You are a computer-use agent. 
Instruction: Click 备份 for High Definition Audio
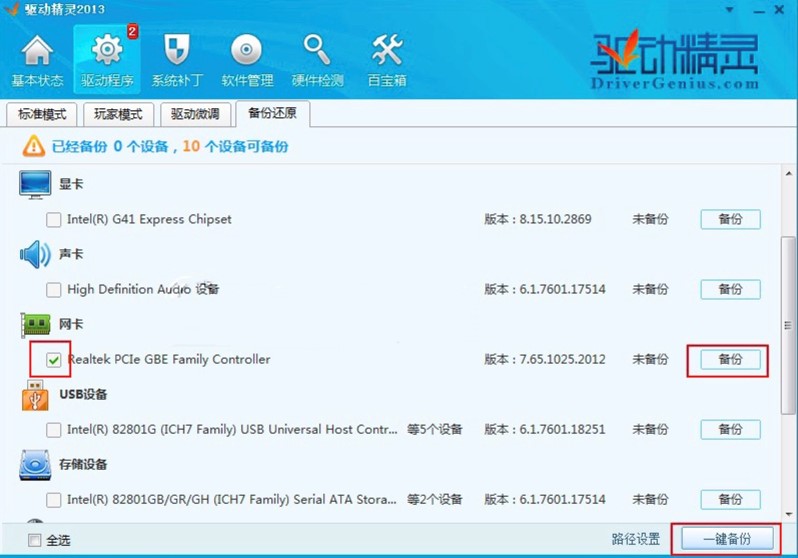(730, 289)
